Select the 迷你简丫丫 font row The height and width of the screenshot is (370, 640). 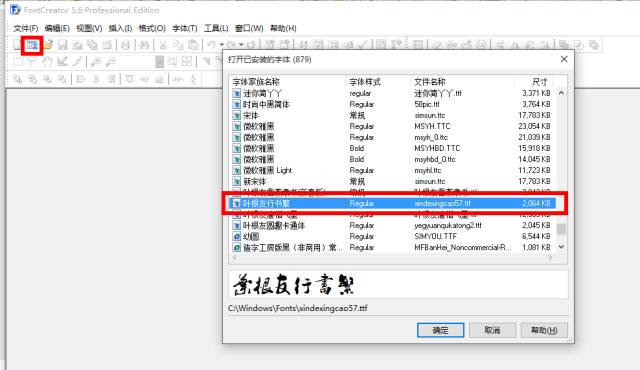point(393,93)
